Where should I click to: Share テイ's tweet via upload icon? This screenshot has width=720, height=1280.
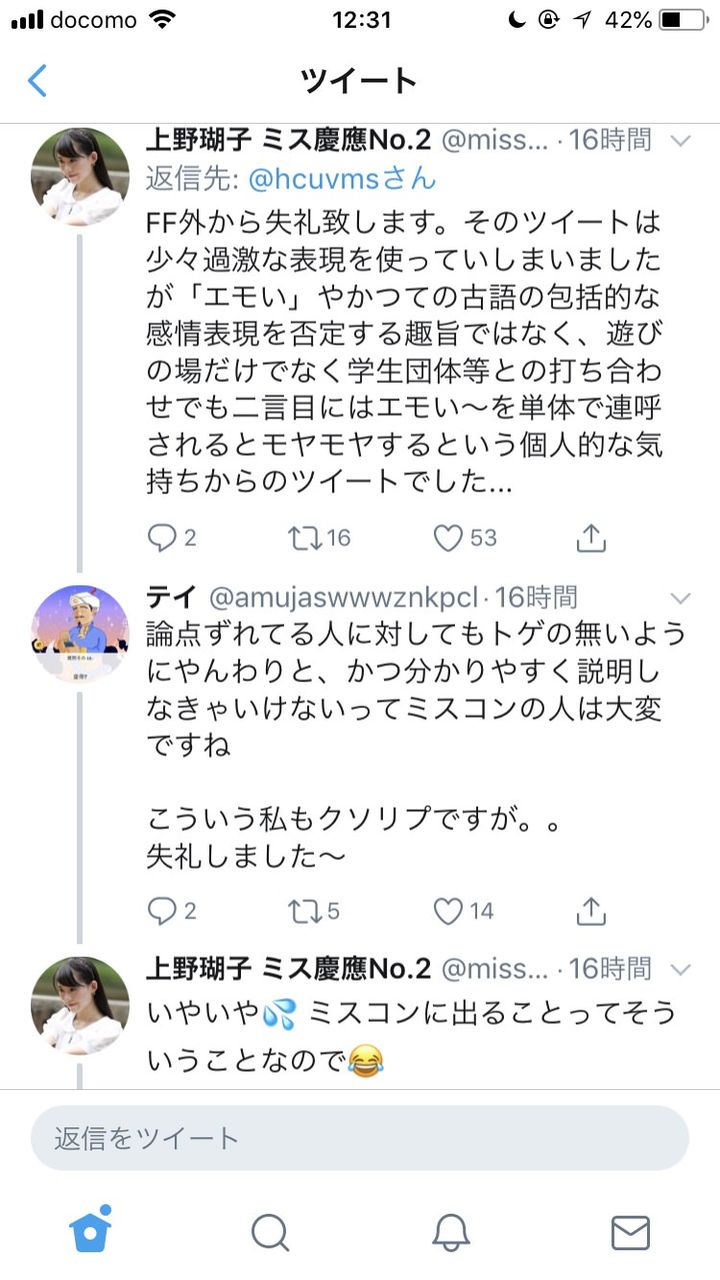pos(592,911)
